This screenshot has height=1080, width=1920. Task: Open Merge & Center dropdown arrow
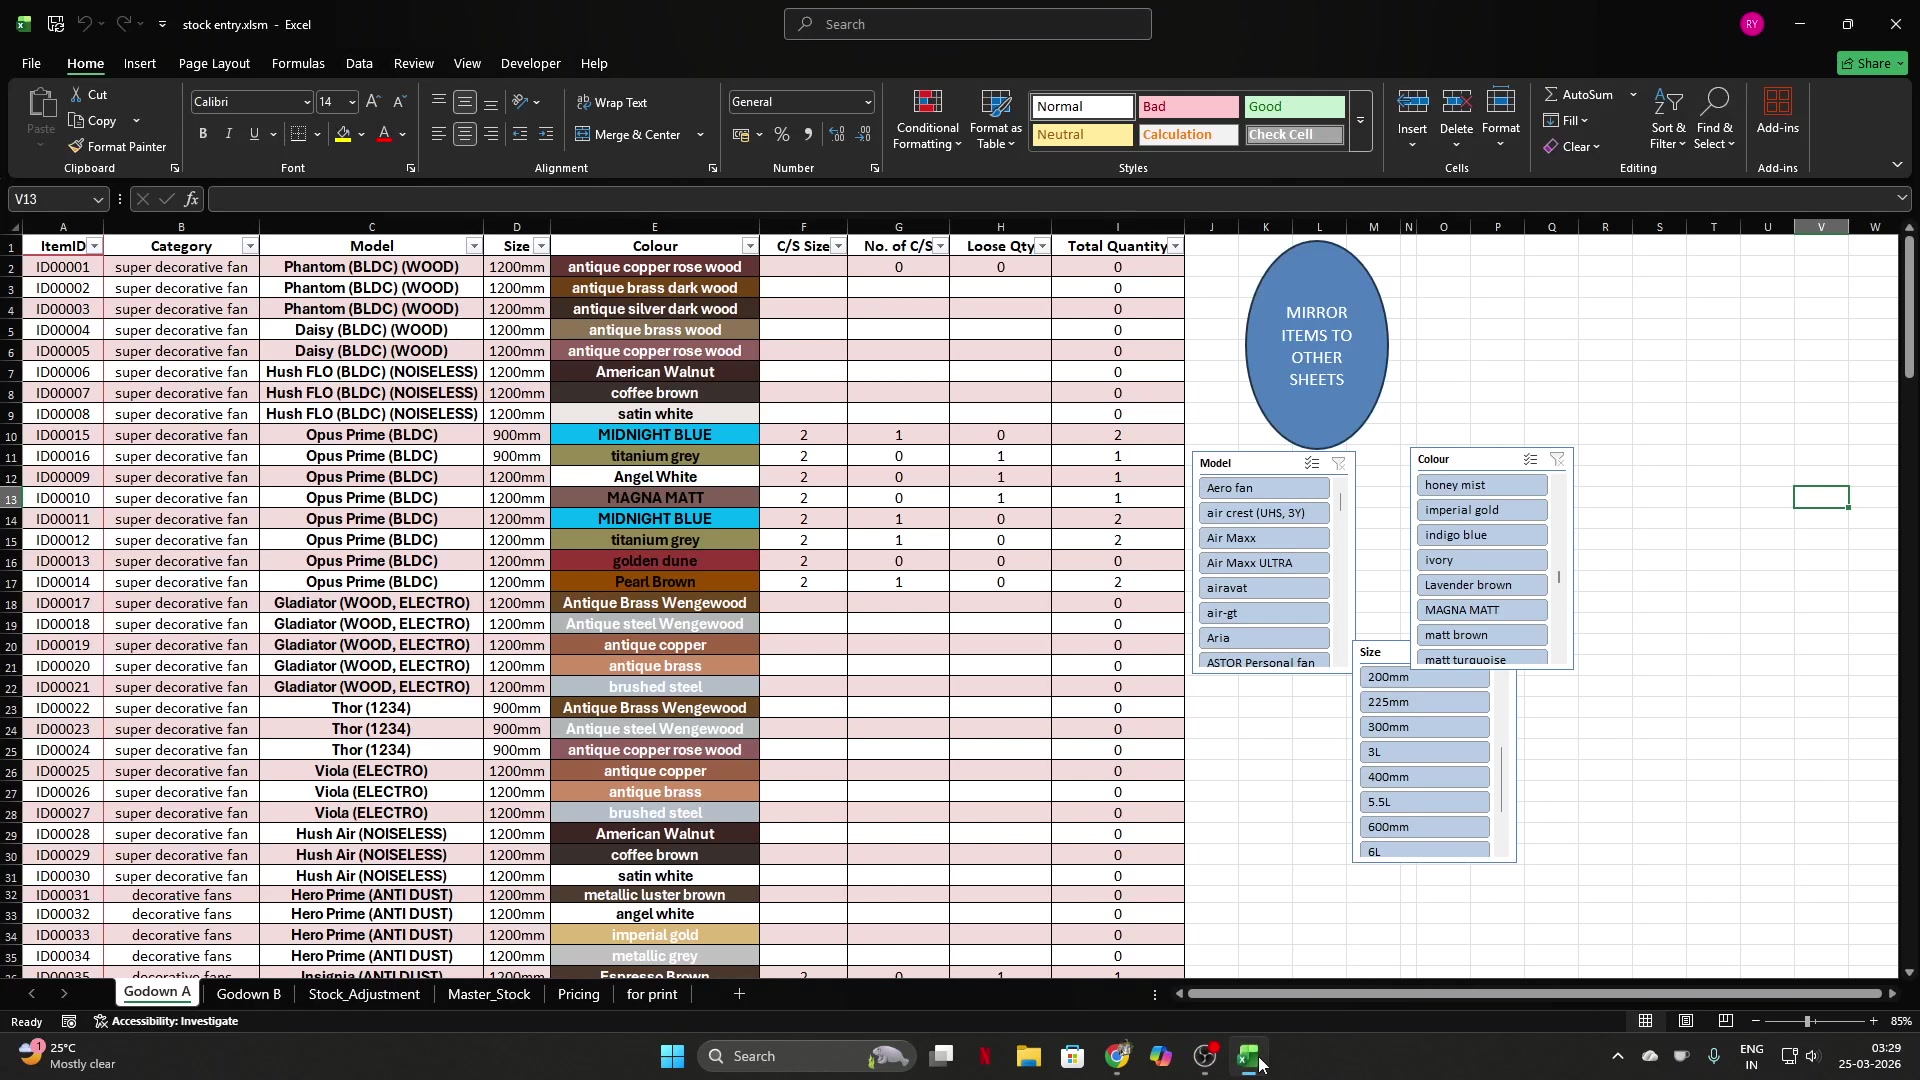(700, 134)
